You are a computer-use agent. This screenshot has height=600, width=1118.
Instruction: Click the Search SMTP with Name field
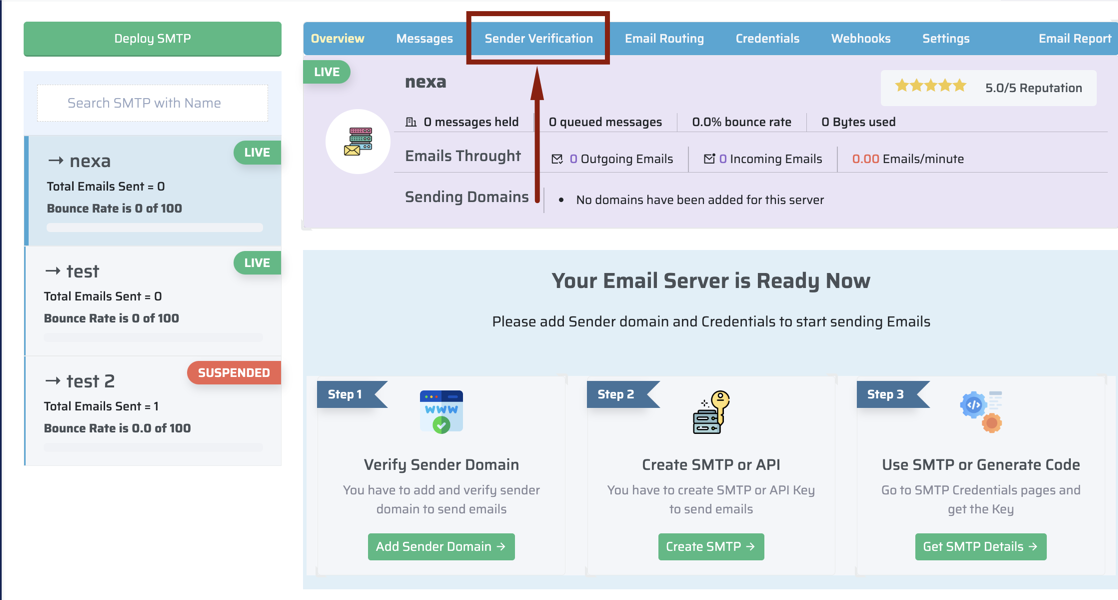coord(153,103)
